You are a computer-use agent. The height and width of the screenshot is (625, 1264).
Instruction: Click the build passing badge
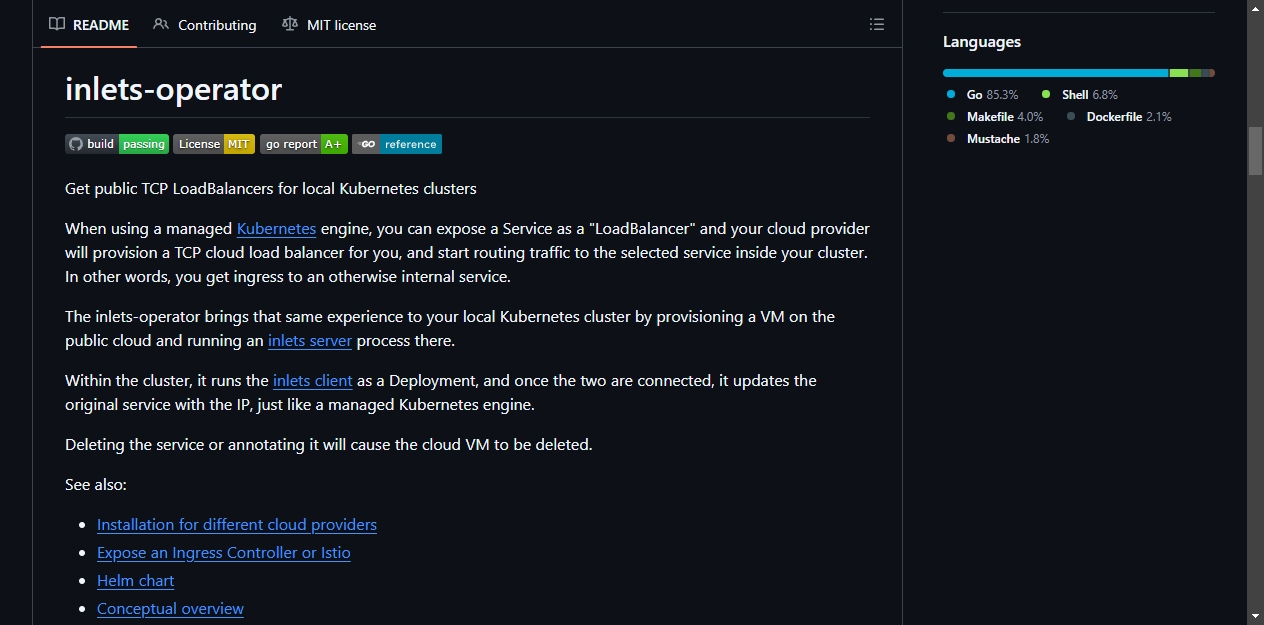click(117, 144)
